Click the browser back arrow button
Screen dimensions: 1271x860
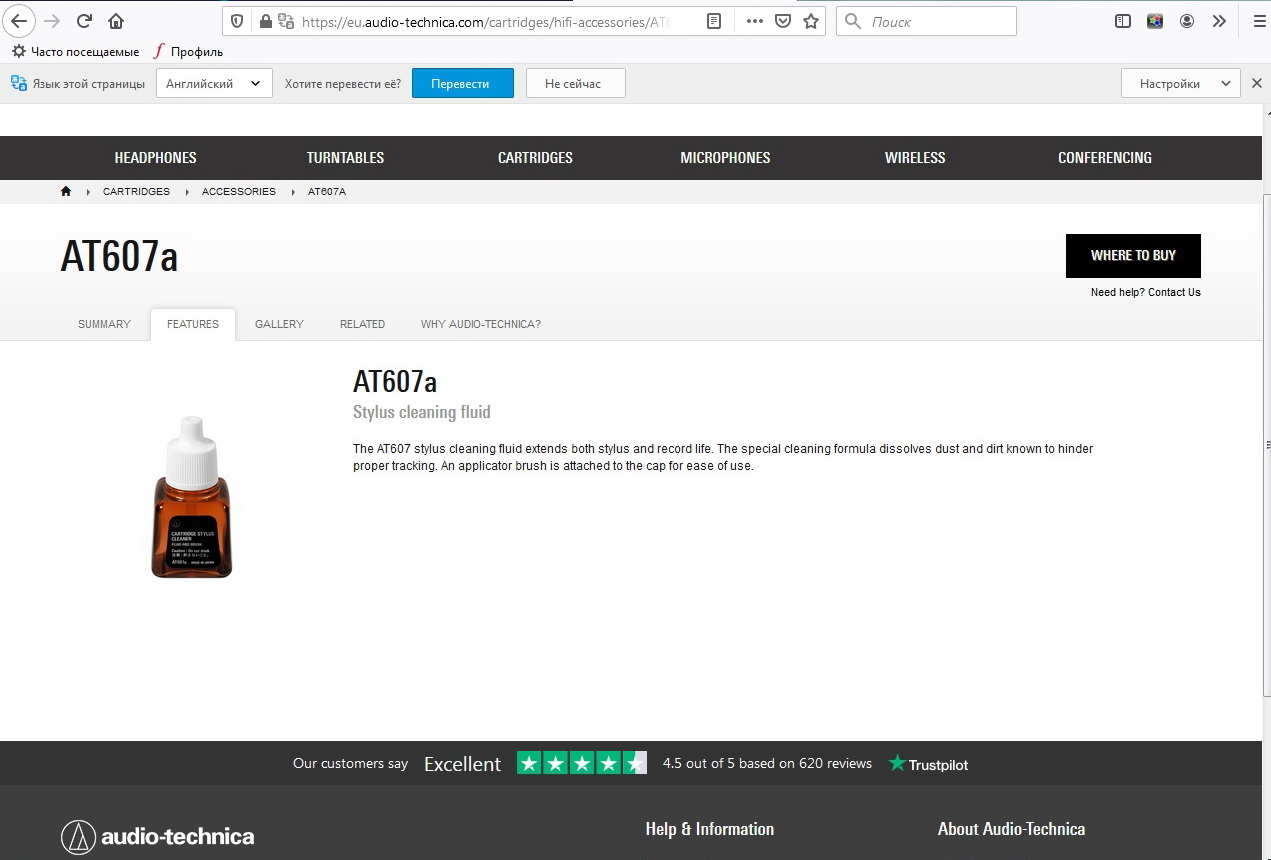pyautogui.click(x=21, y=21)
